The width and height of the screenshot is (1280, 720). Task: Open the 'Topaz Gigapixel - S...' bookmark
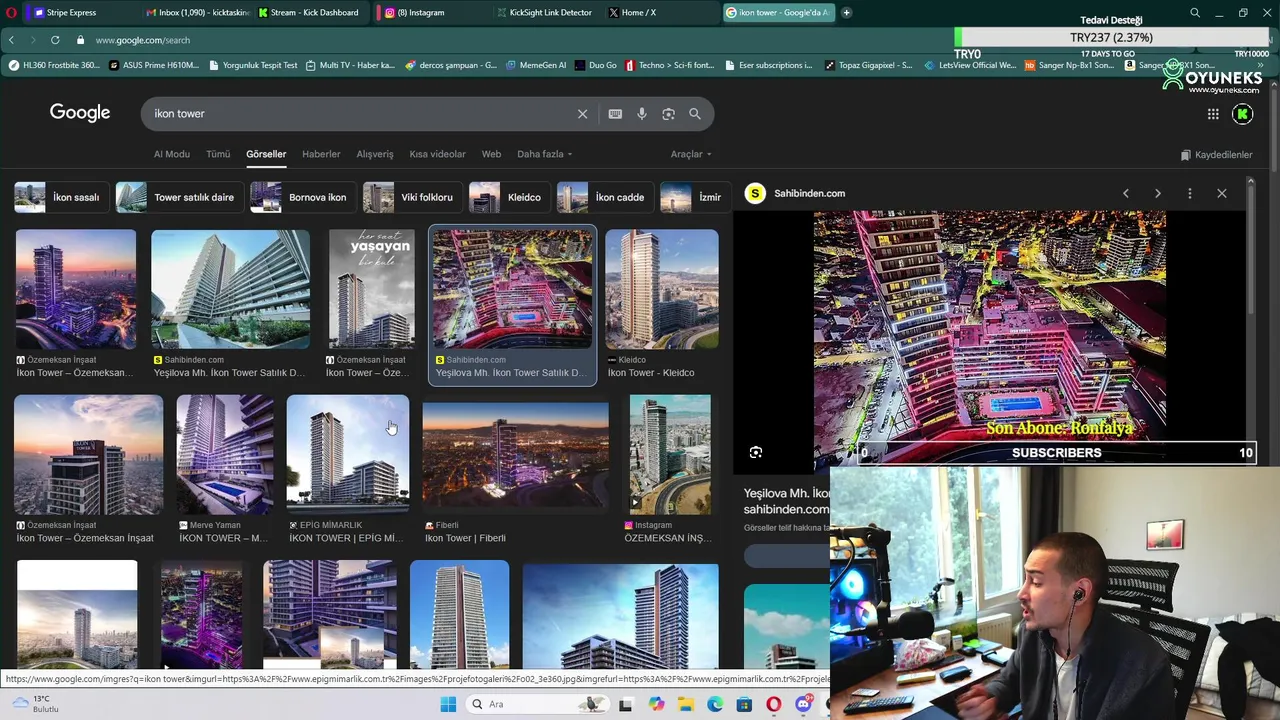tap(868, 65)
